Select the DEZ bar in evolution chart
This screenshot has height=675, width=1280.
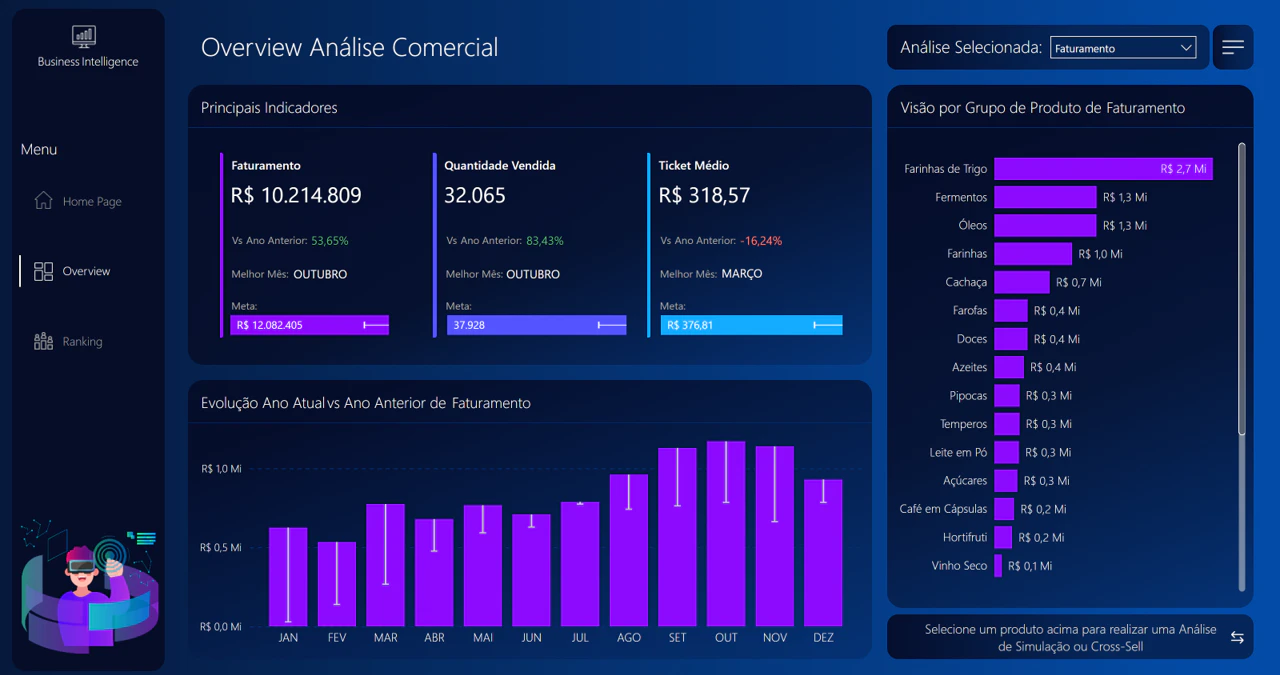(823, 553)
